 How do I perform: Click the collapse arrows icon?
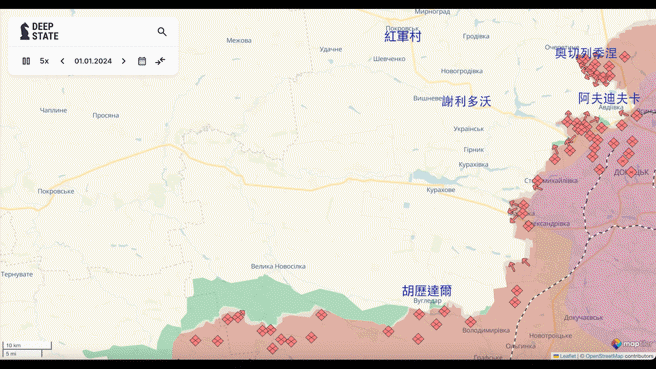click(160, 61)
